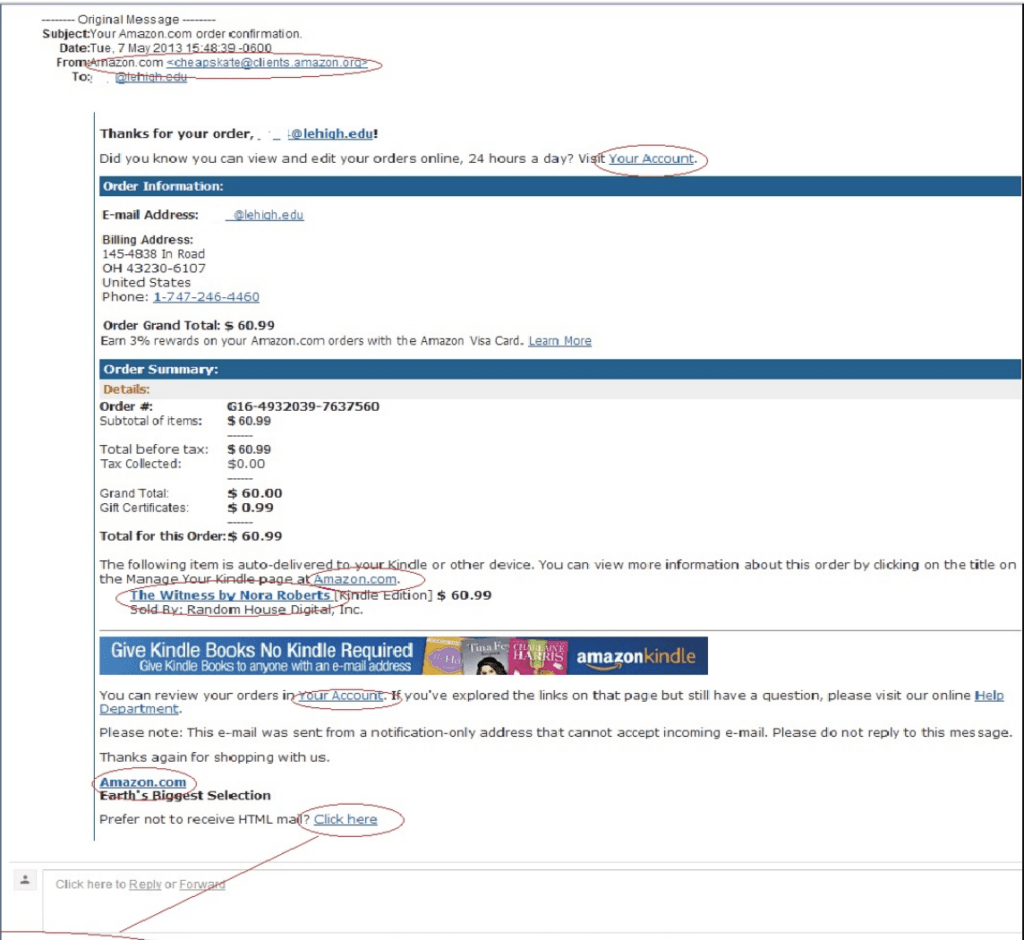Click the lehigh.edu link beside 'E-mail Address'

[x=265, y=215]
